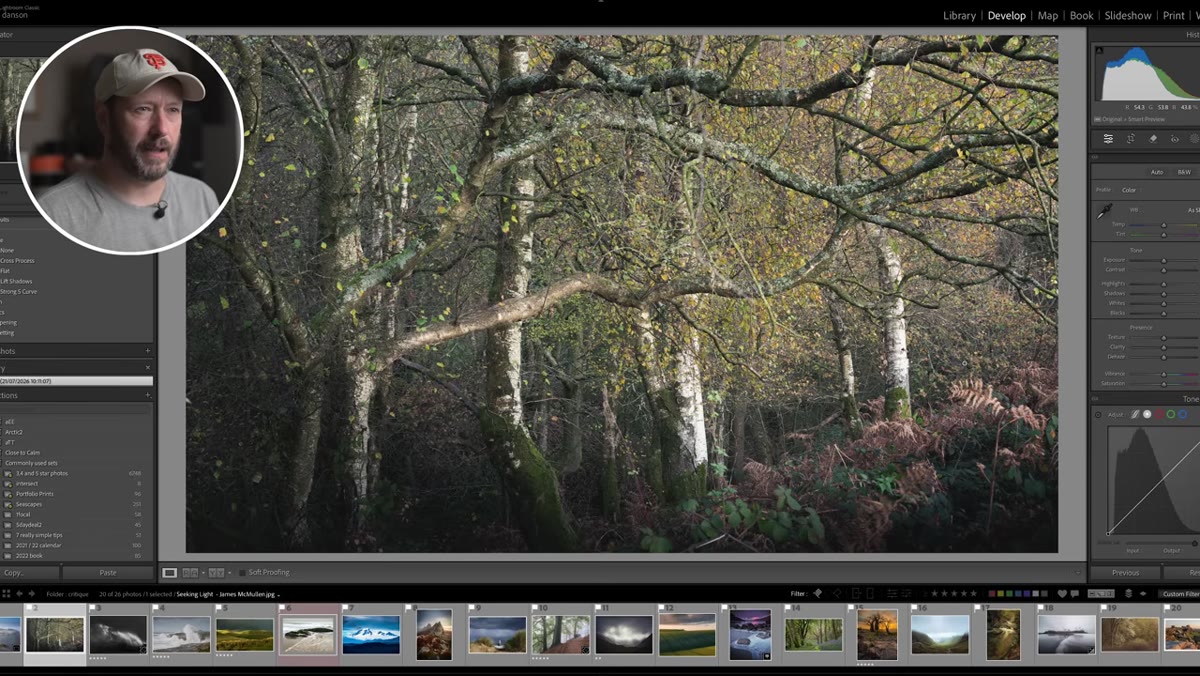Viewport: 1200px width, 676px height.
Task: Toggle the Tone Curve panel switch
Action: (x=1095, y=399)
